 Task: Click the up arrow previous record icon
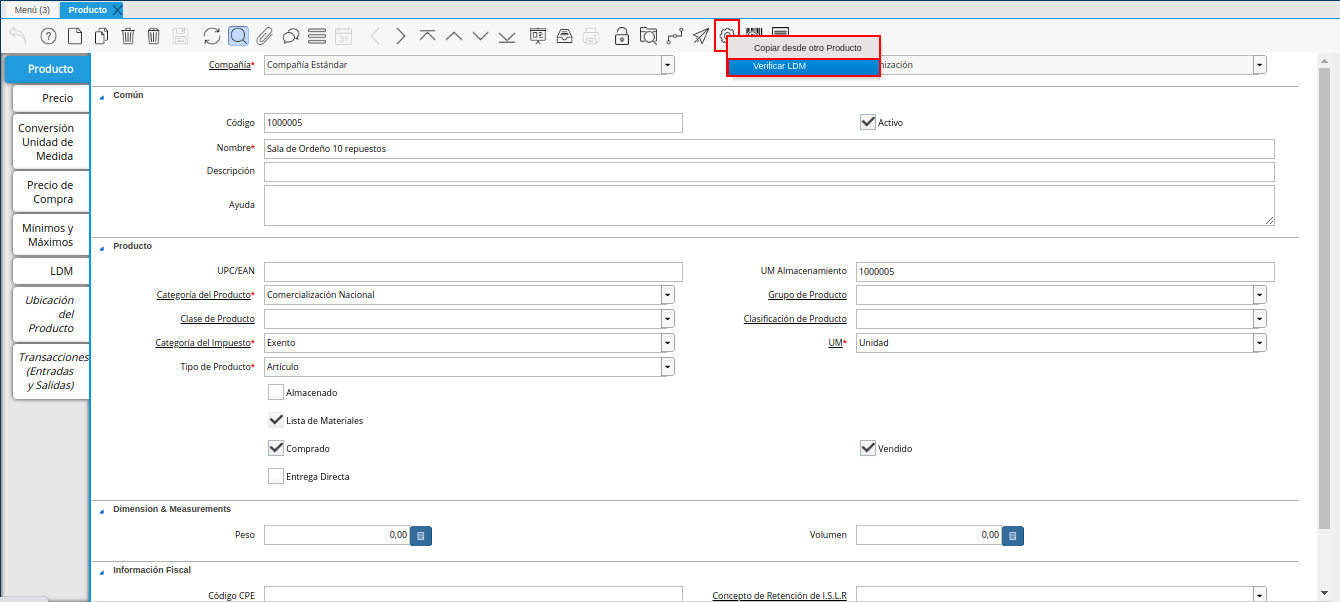pos(454,36)
